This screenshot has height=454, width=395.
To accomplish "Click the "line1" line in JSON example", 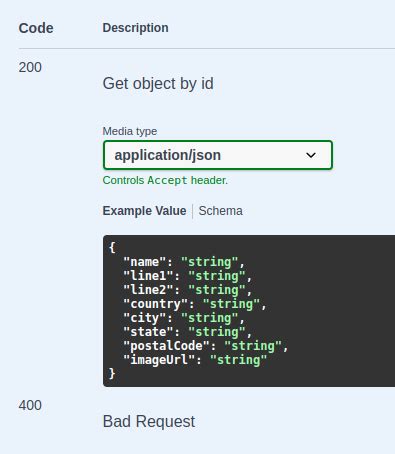I will pos(188,276).
